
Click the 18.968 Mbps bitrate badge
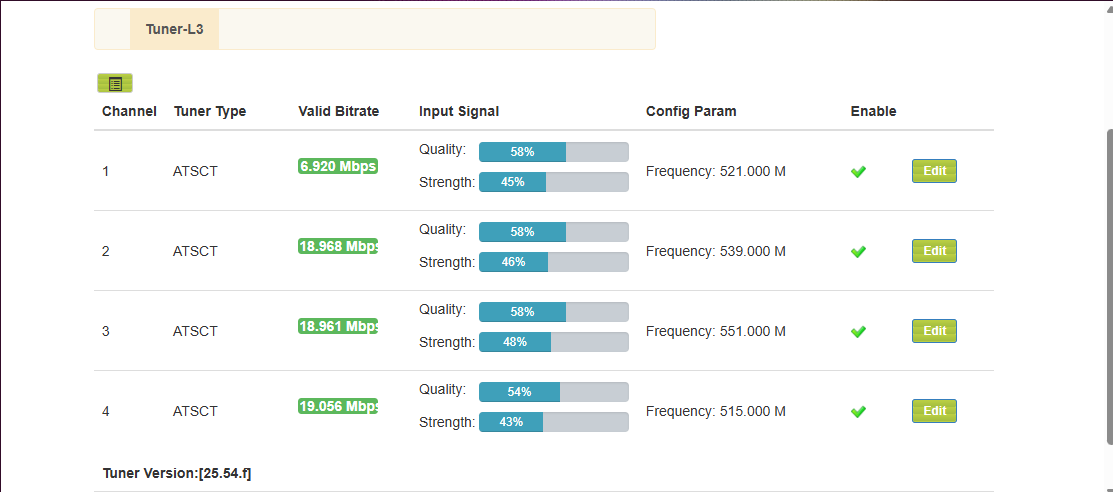coord(338,246)
